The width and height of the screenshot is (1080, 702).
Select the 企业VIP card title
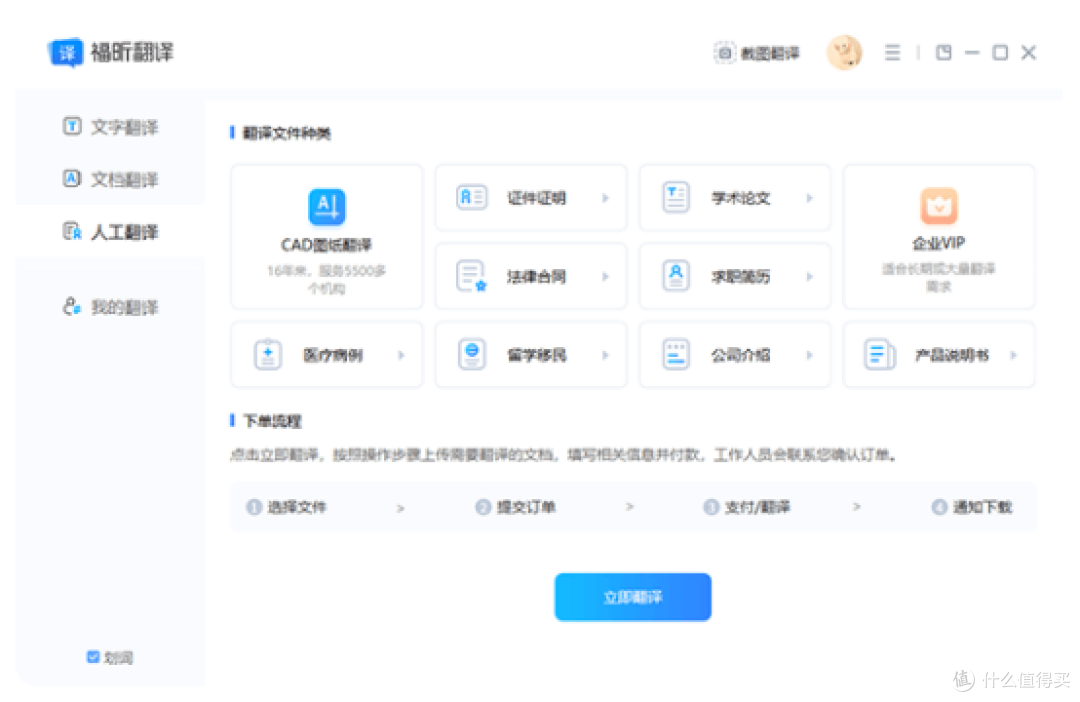(x=939, y=243)
